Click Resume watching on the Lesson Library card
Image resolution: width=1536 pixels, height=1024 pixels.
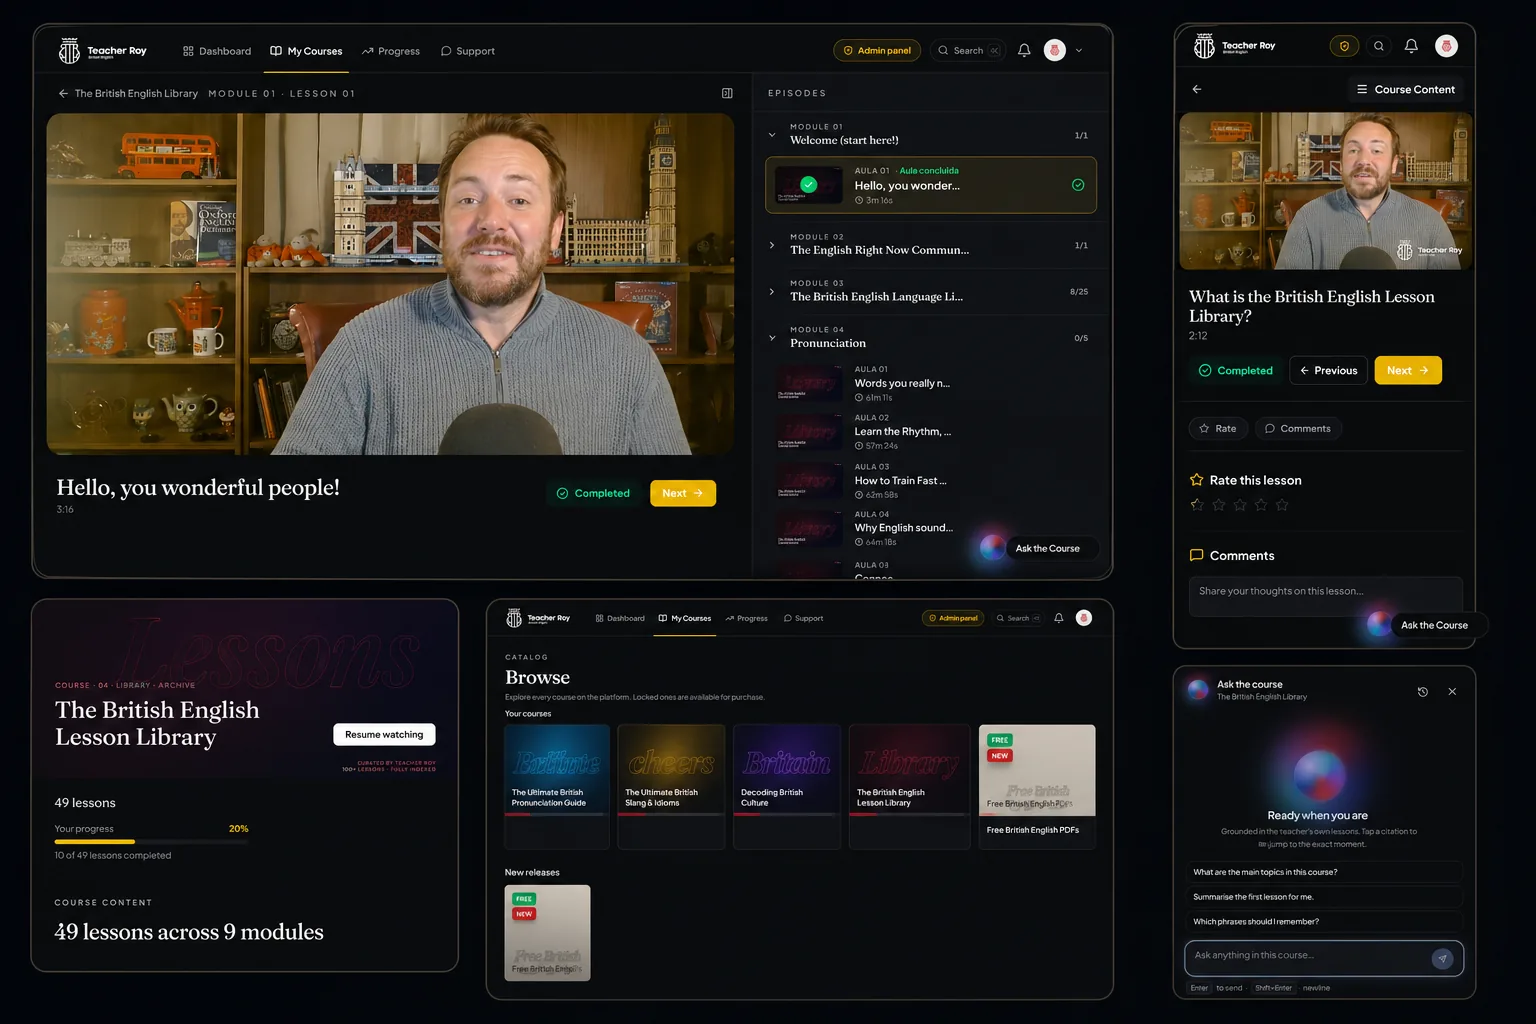point(384,734)
